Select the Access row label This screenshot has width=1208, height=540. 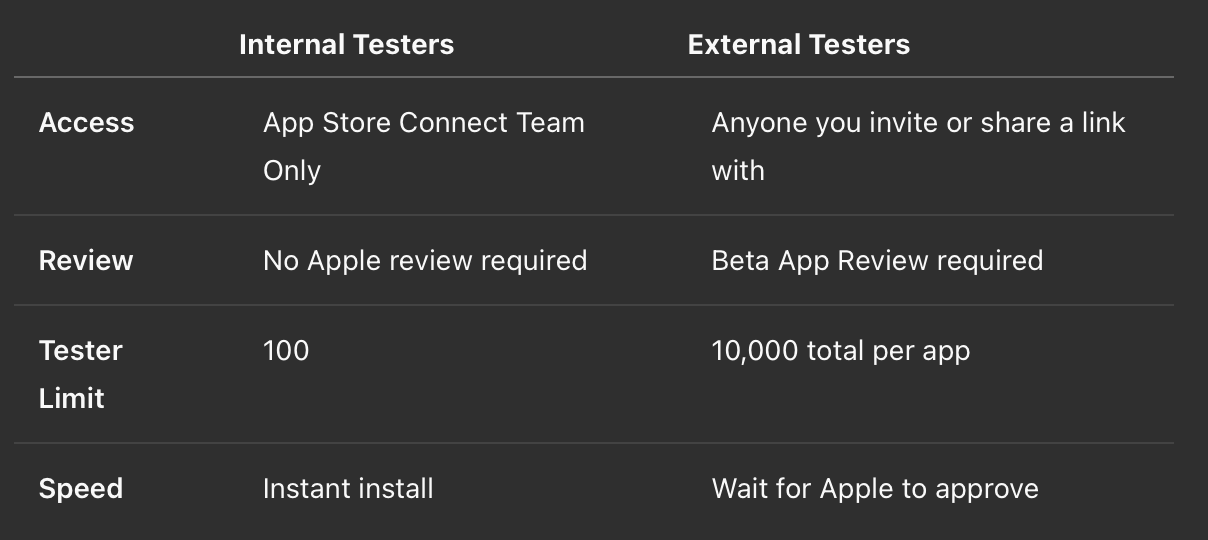click(86, 123)
